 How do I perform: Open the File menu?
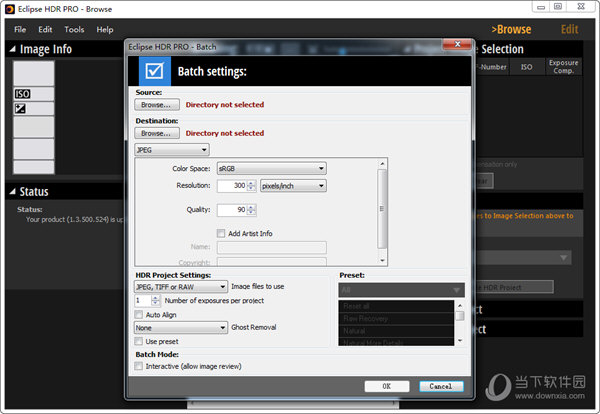20,29
